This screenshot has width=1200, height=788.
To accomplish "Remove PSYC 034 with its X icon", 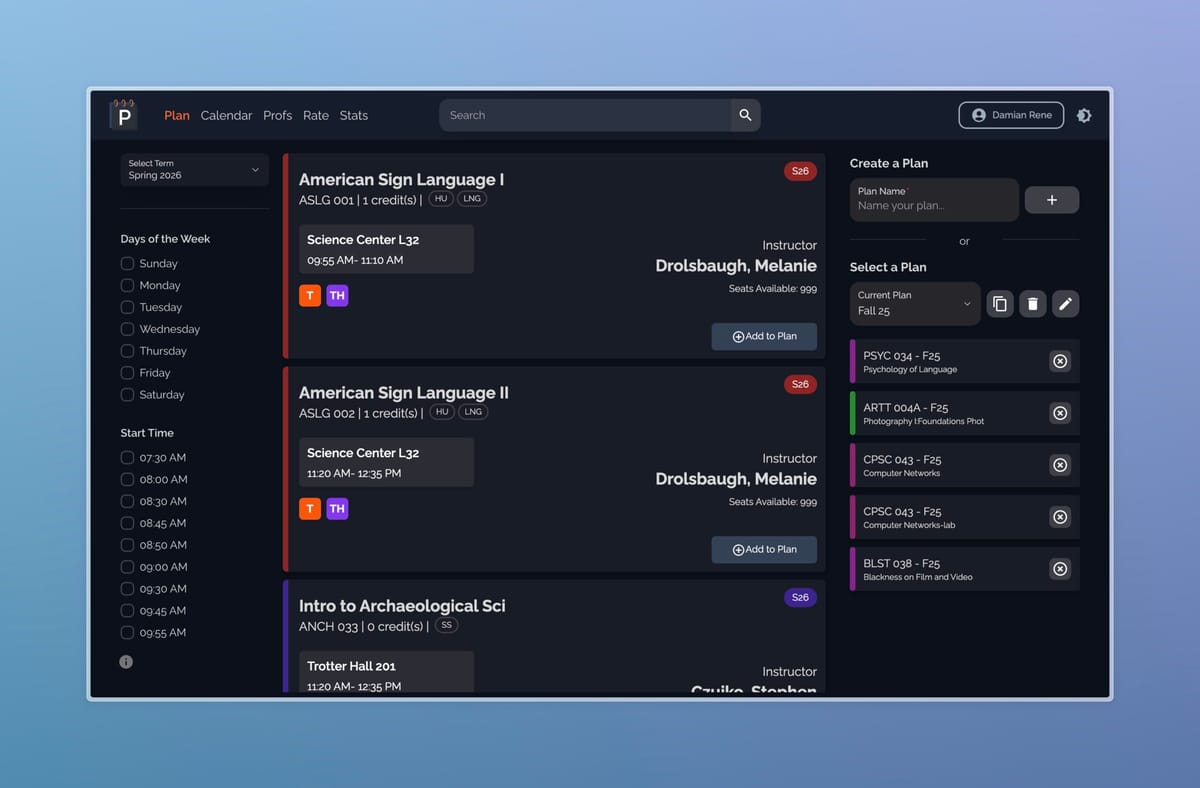I will [1060, 361].
